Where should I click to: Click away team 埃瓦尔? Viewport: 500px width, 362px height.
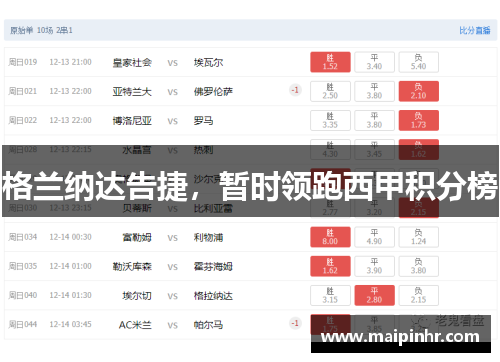208,62
